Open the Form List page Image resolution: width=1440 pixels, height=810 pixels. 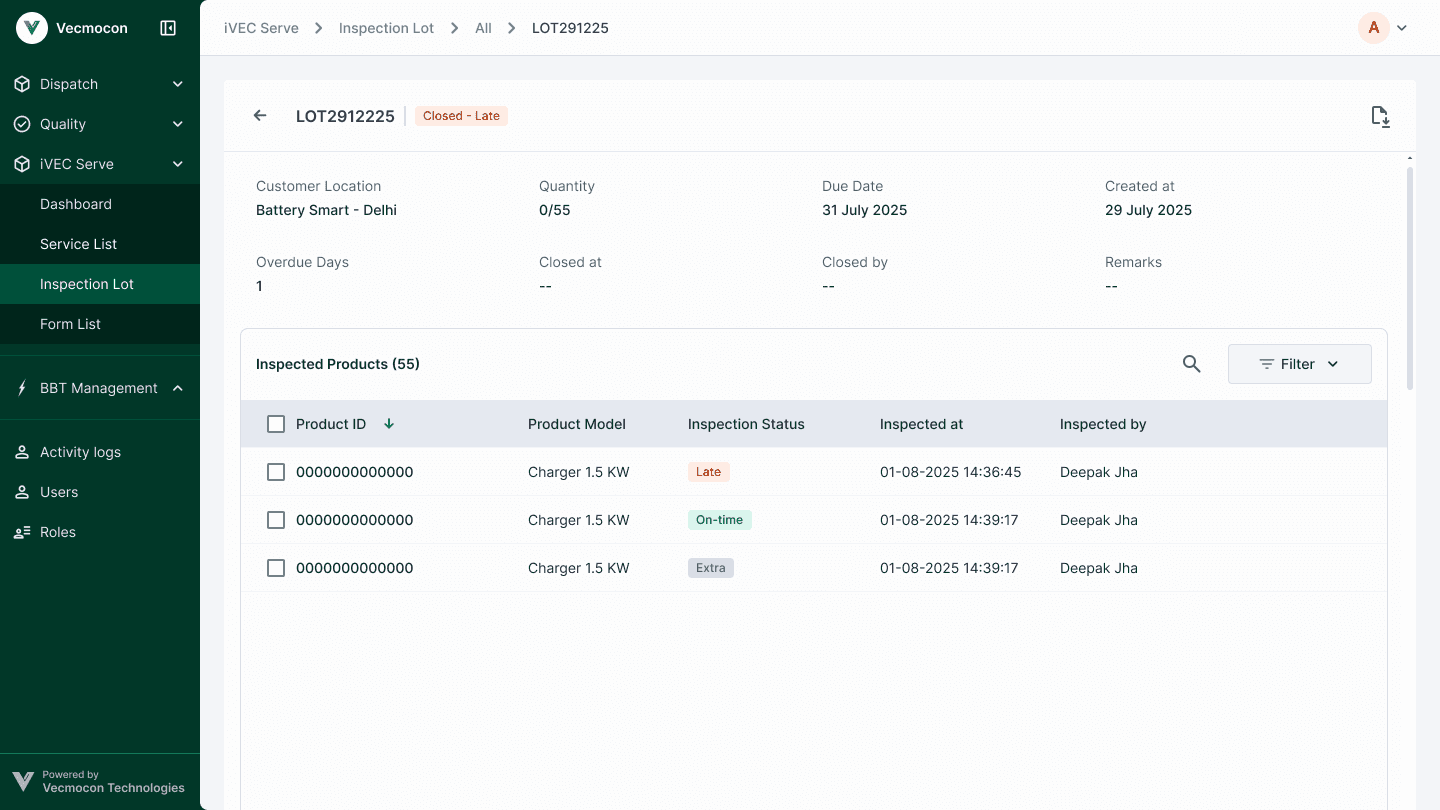(100, 324)
